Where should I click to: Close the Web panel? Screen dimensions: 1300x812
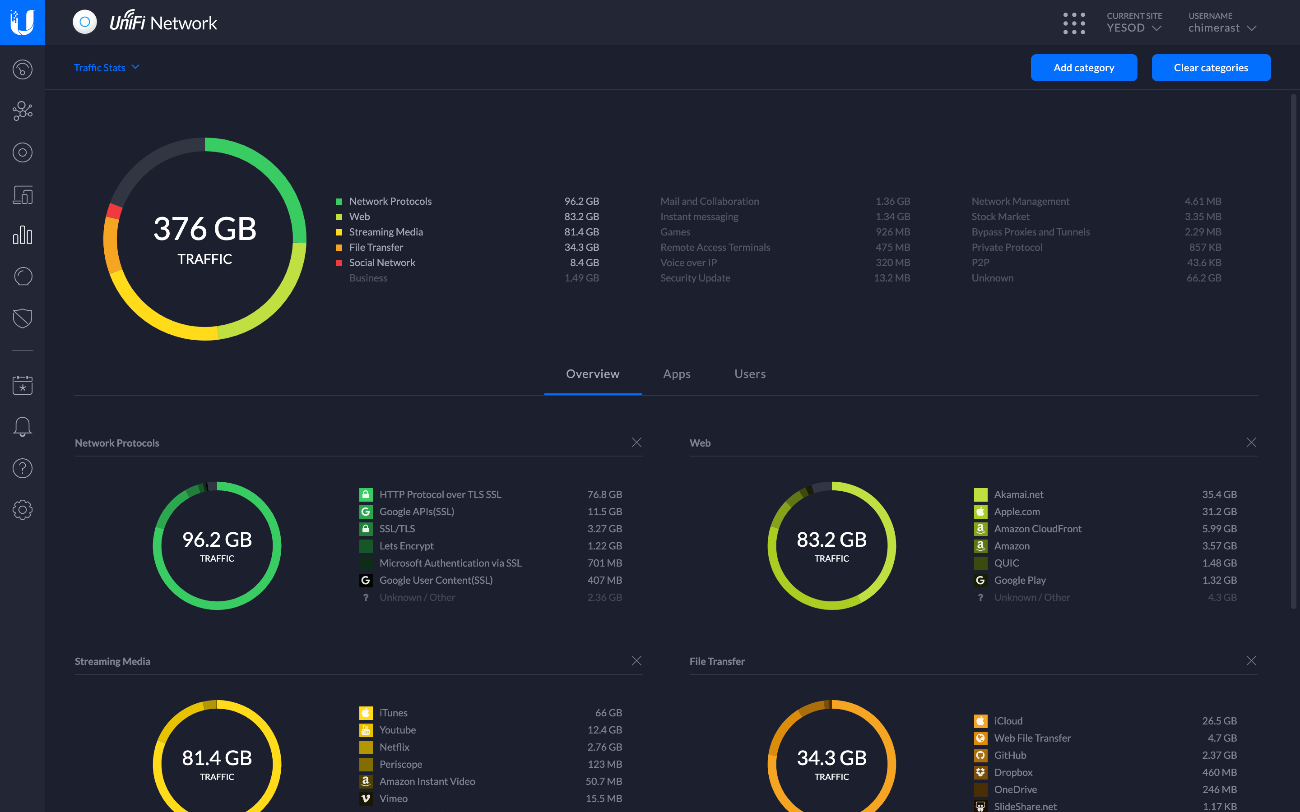pyautogui.click(x=1251, y=442)
